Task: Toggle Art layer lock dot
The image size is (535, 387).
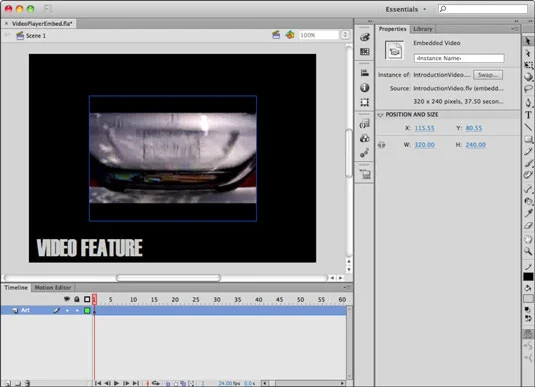Action: pyautogui.click(x=77, y=310)
